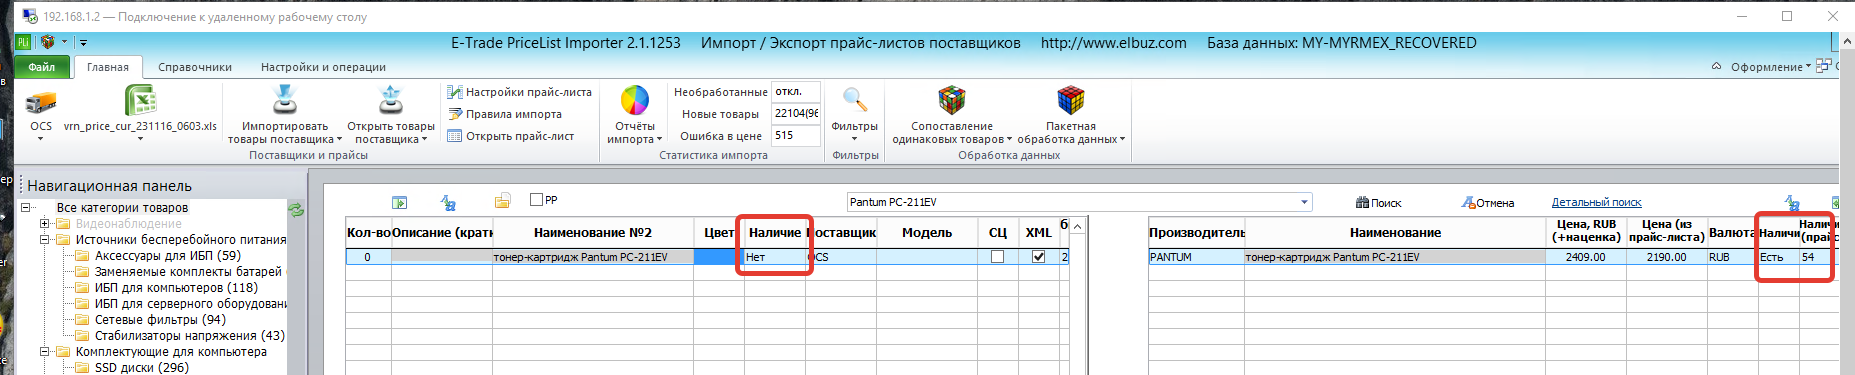This screenshot has width=1855, height=375.
Task: Click the PANTUM manufacturer cell
Action: (x=1196, y=257)
